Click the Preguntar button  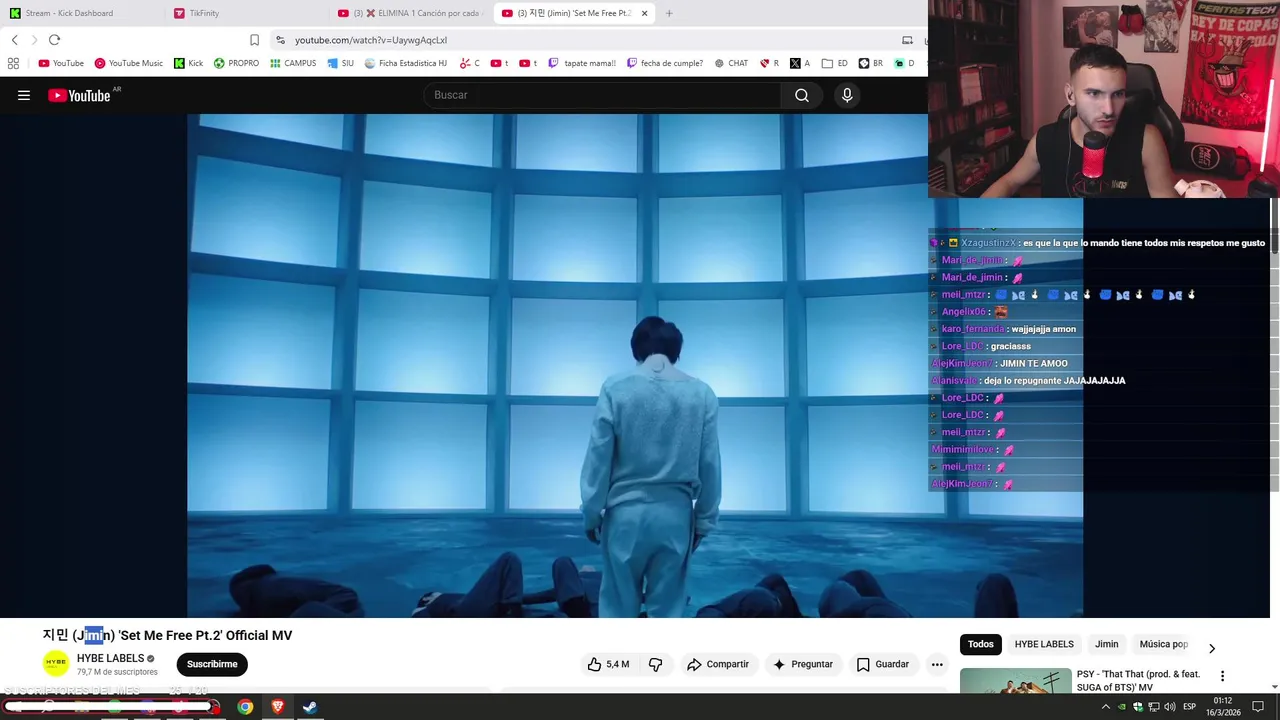[803, 664]
